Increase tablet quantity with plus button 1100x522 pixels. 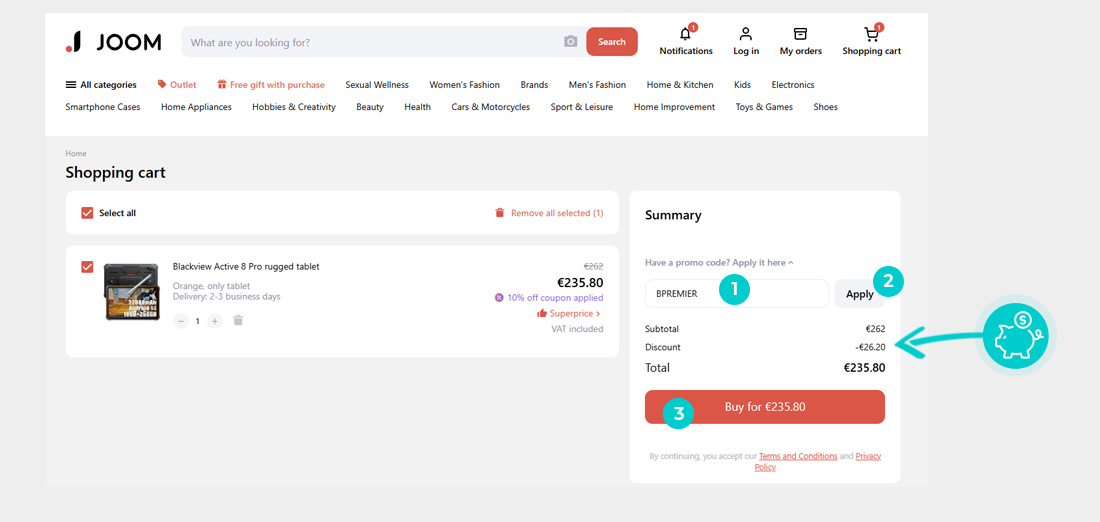tap(215, 321)
